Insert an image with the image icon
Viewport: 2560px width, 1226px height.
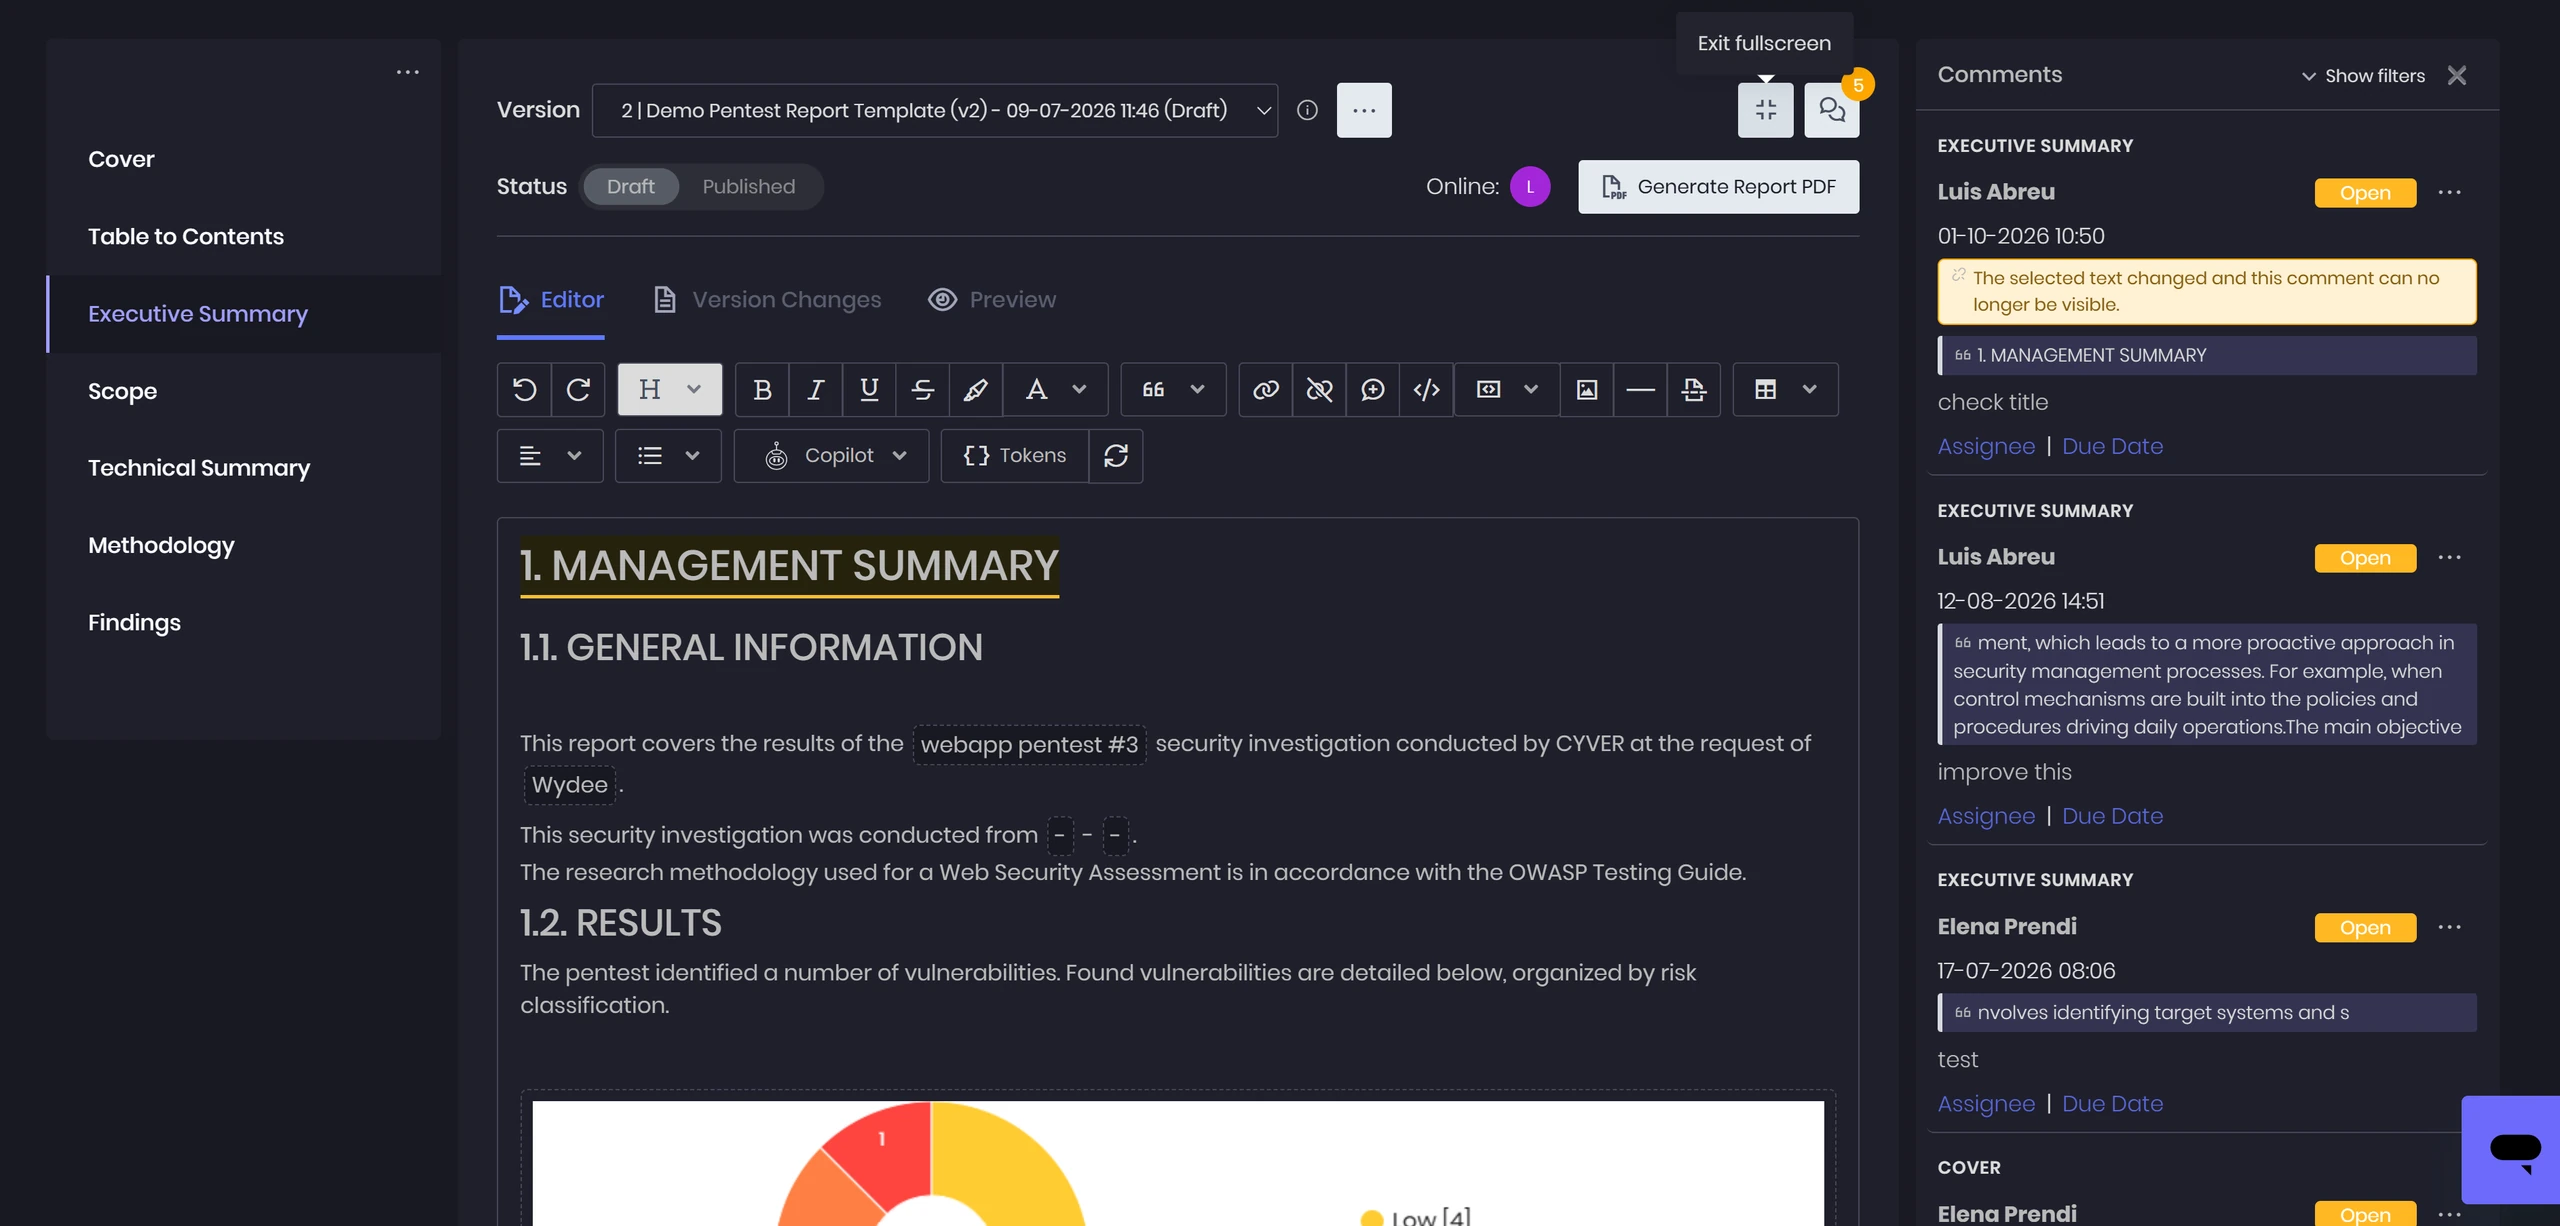1587,390
